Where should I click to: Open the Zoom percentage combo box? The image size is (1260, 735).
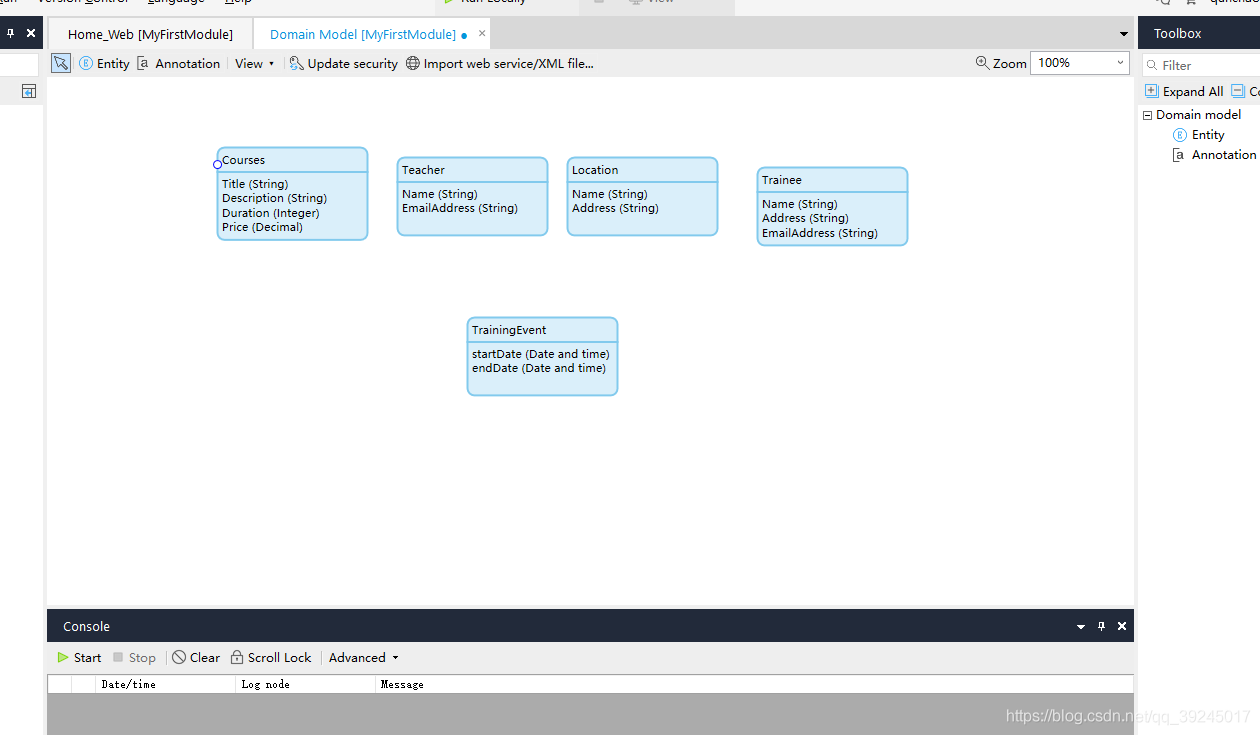(1079, 63)
